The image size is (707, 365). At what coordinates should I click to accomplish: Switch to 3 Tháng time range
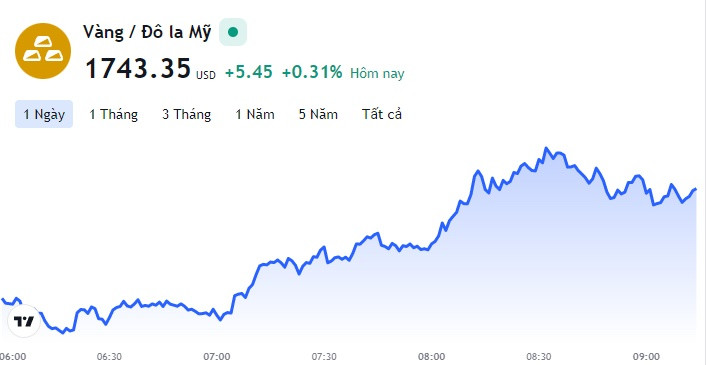pos(187,114)
